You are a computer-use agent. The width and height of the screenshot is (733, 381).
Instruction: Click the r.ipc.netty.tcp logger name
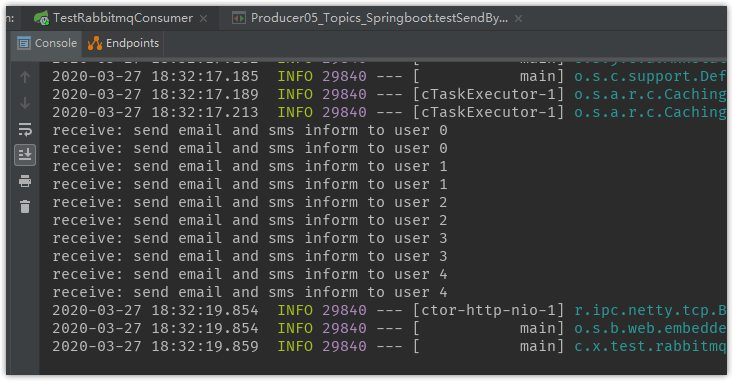(650, 310)
